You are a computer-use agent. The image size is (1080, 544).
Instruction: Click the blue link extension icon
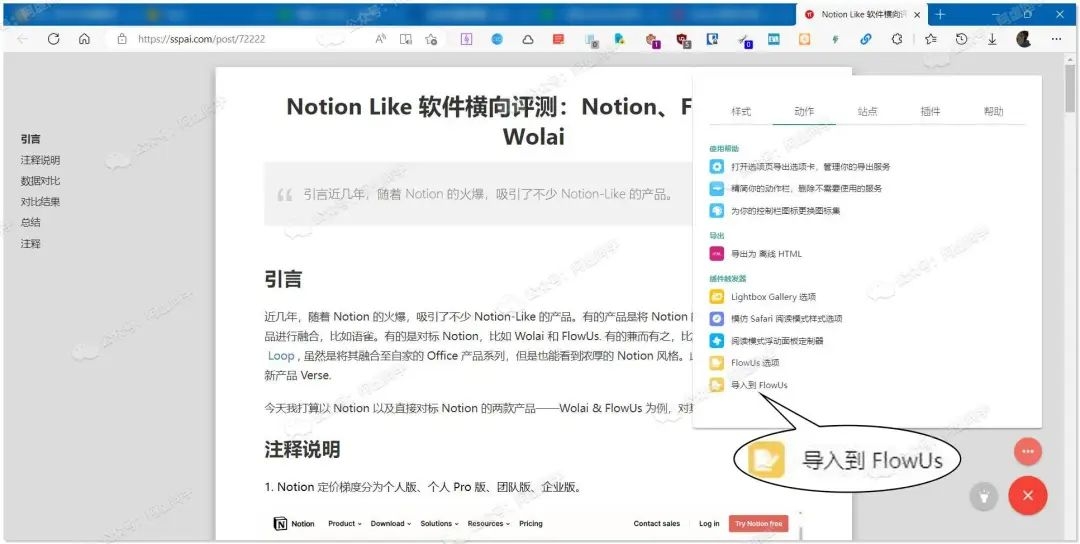coord(866,39)
